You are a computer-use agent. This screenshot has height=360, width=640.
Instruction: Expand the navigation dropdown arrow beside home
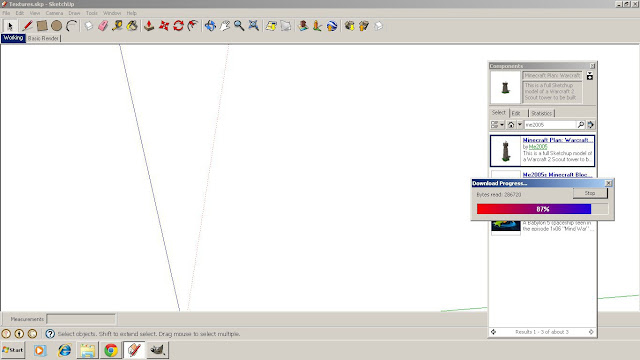[x=520, y=125]
